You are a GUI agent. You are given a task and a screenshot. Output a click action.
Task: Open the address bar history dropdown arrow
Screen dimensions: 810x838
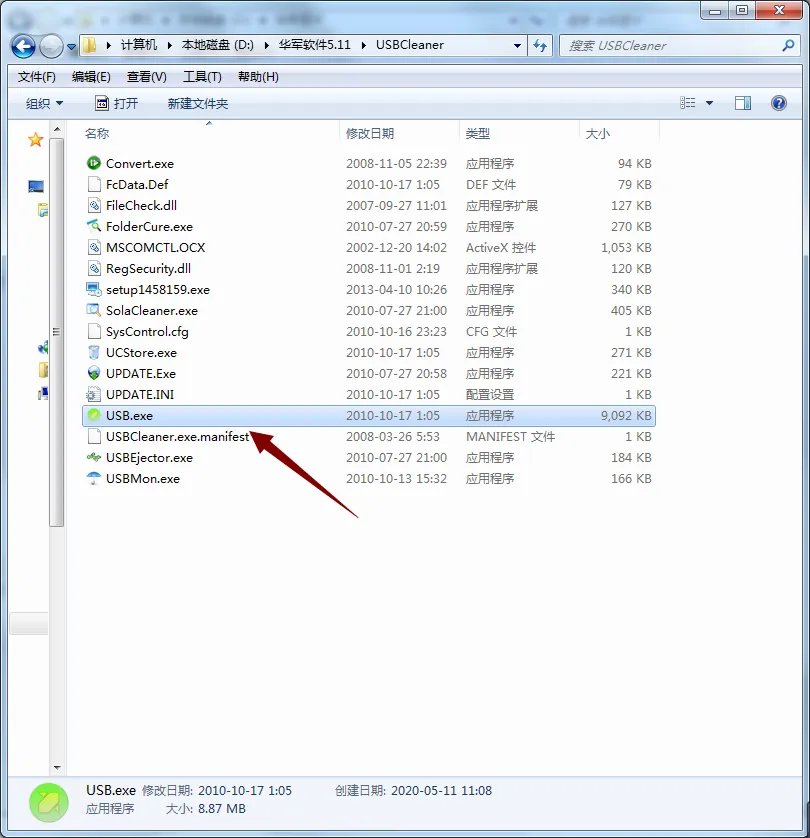click(517, 45)
